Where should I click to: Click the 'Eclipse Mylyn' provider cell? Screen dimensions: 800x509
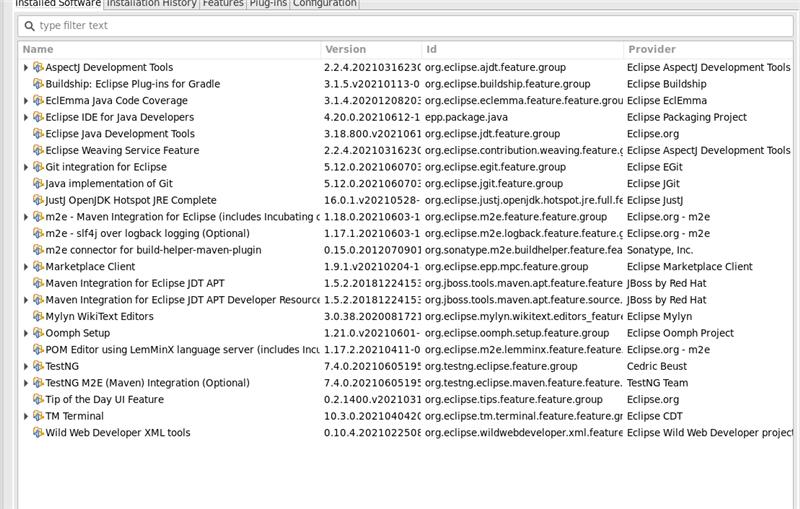click(x=659, y=316)
